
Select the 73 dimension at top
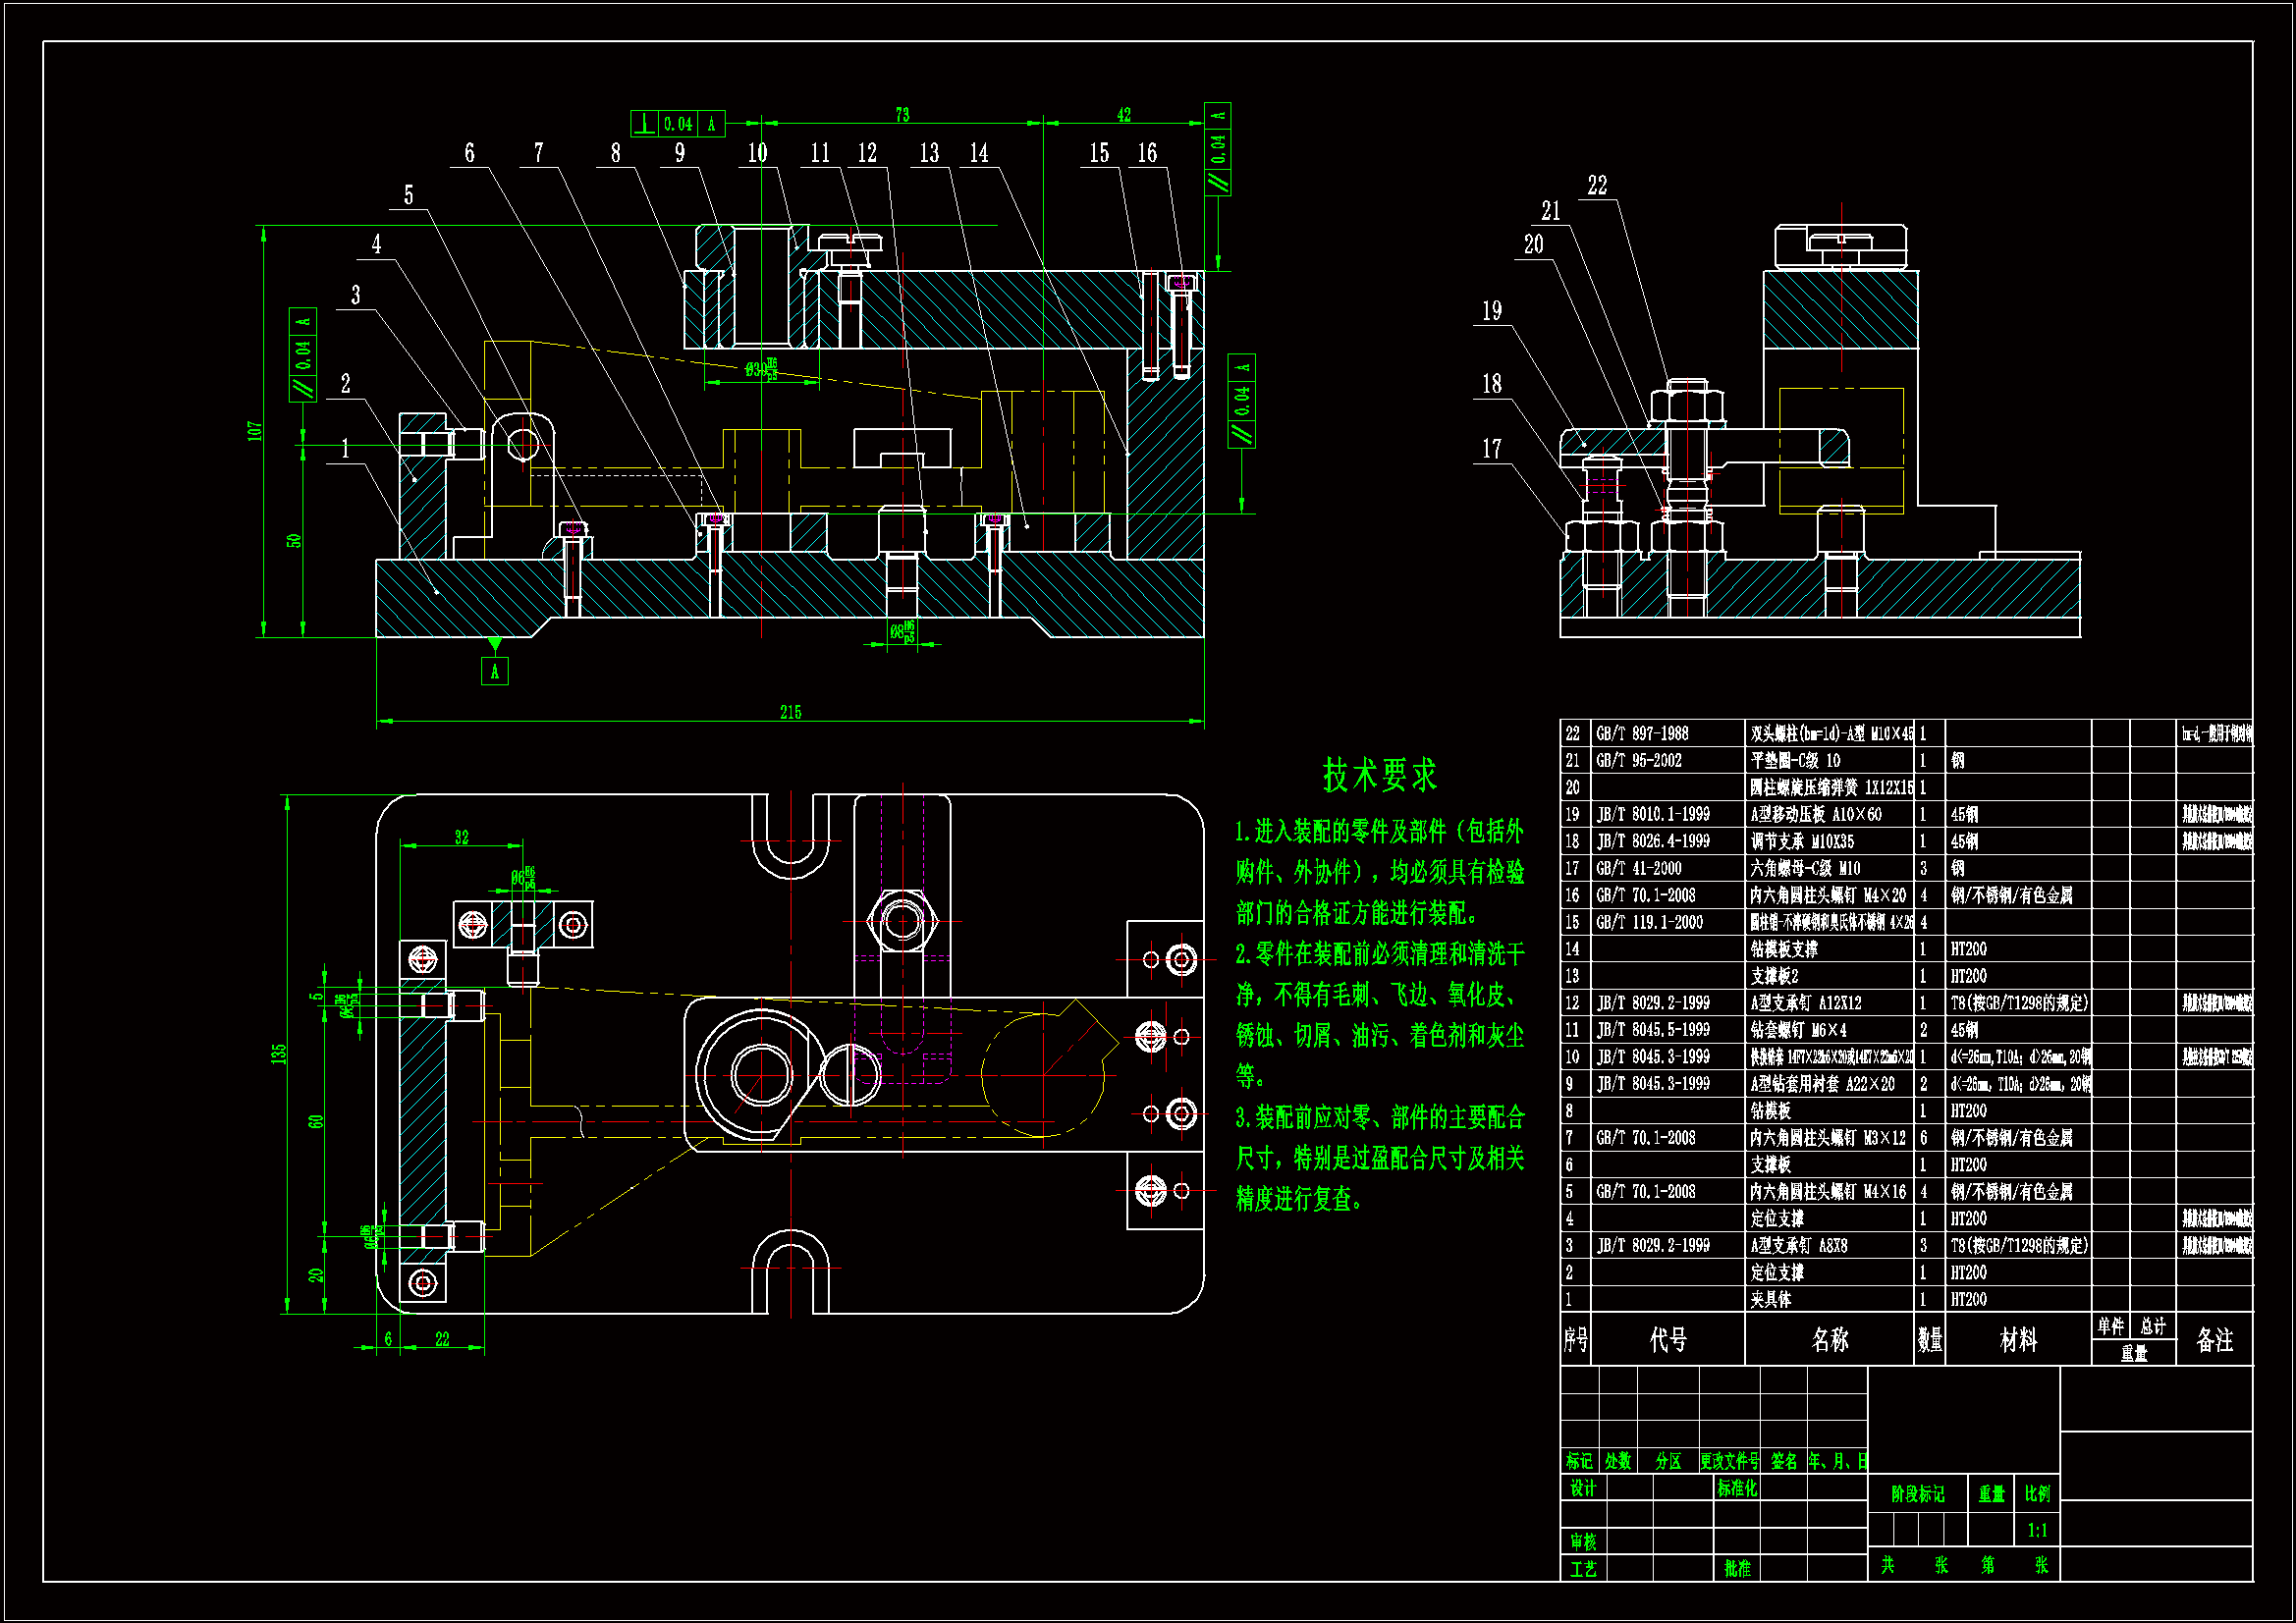[902, 115]
